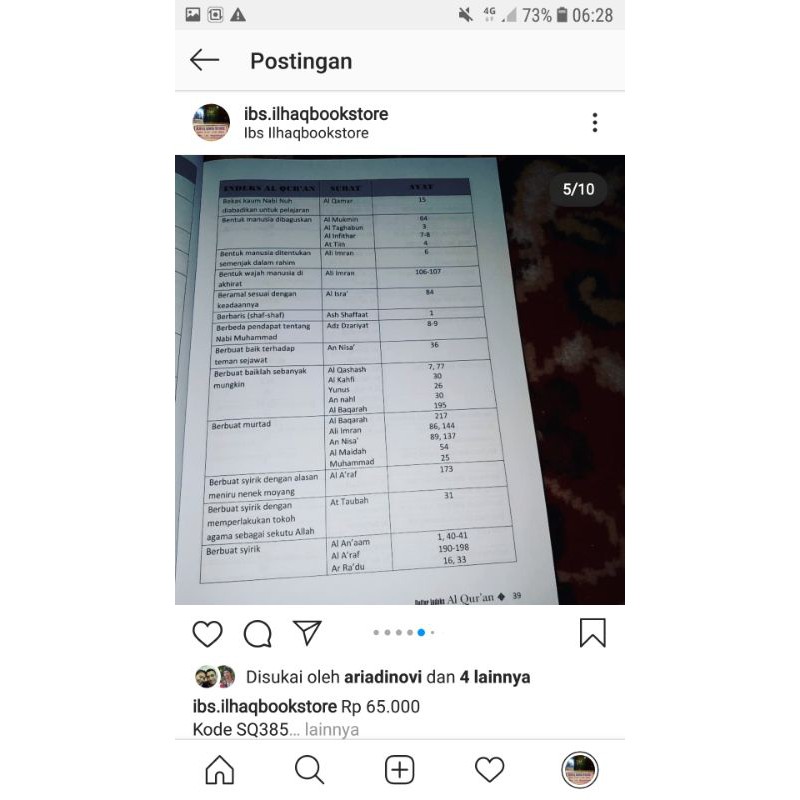The image size is (800, 800).
Task: Go to the Home tab in the bottom bar
Action: [x=219, y=770]
